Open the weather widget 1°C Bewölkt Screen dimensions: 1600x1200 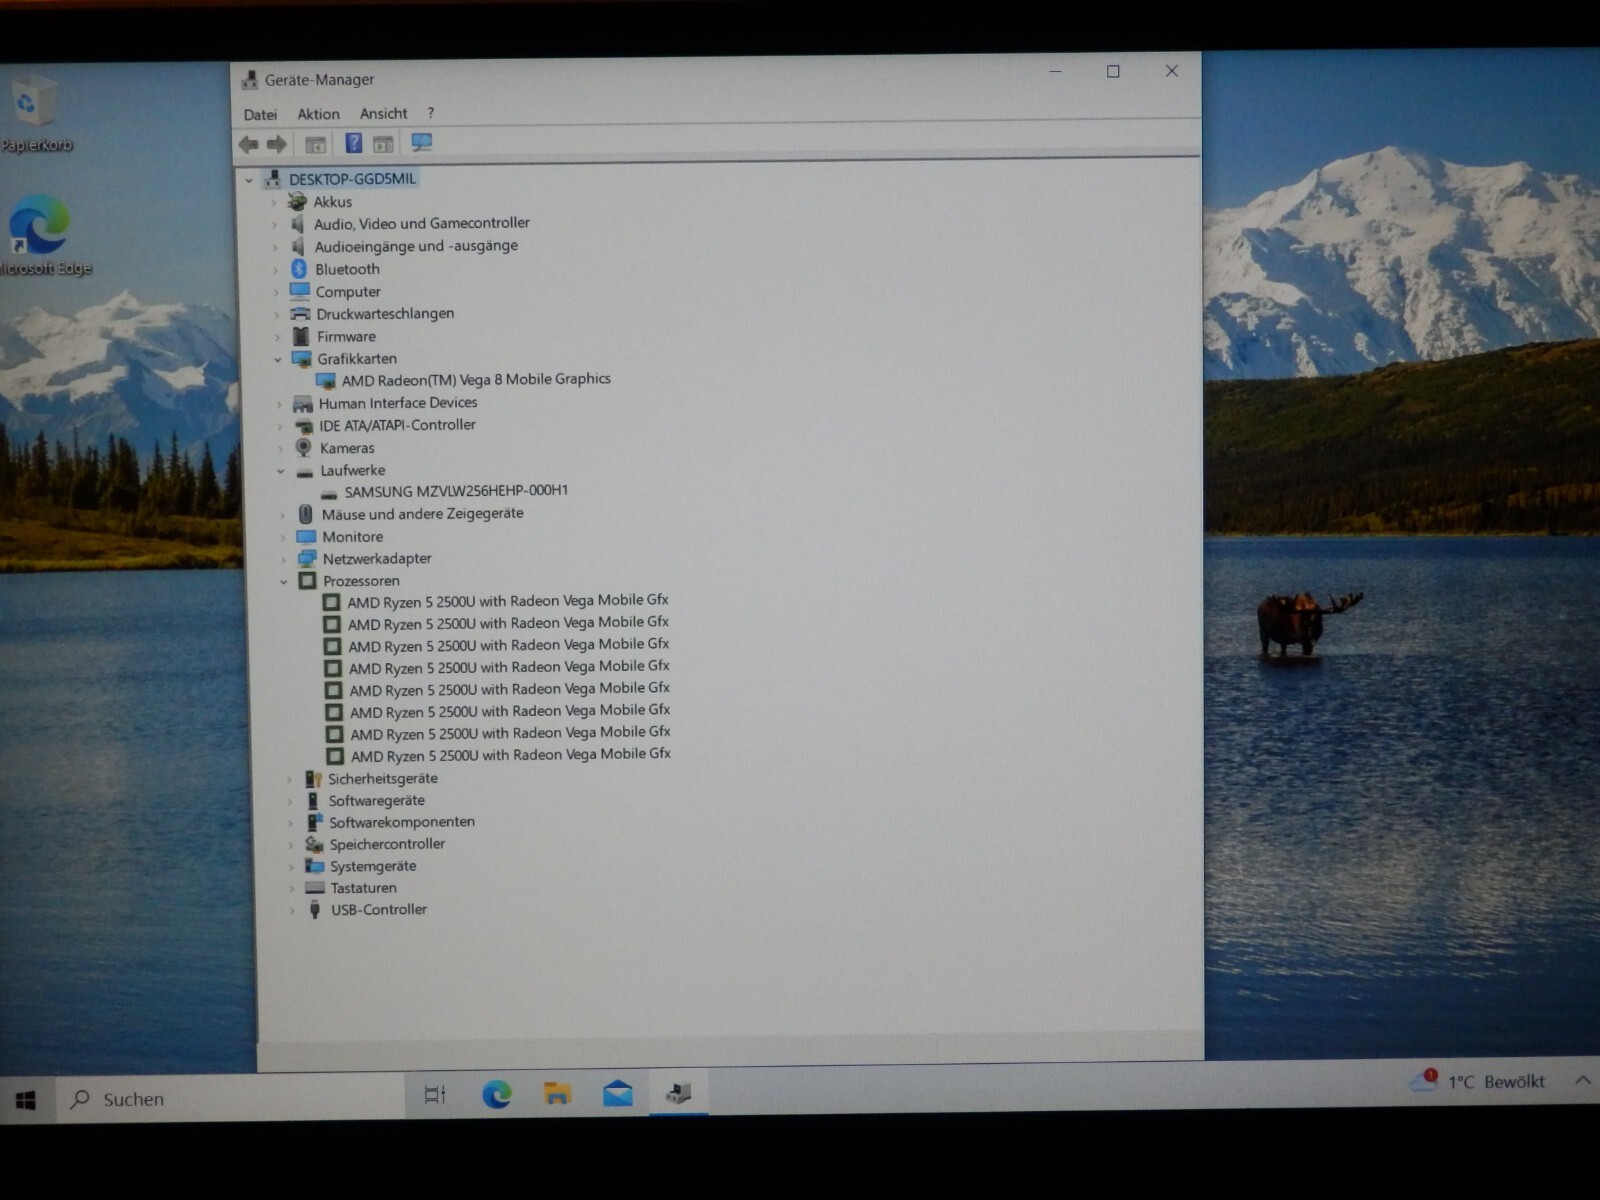[x=1477, y=1081]
